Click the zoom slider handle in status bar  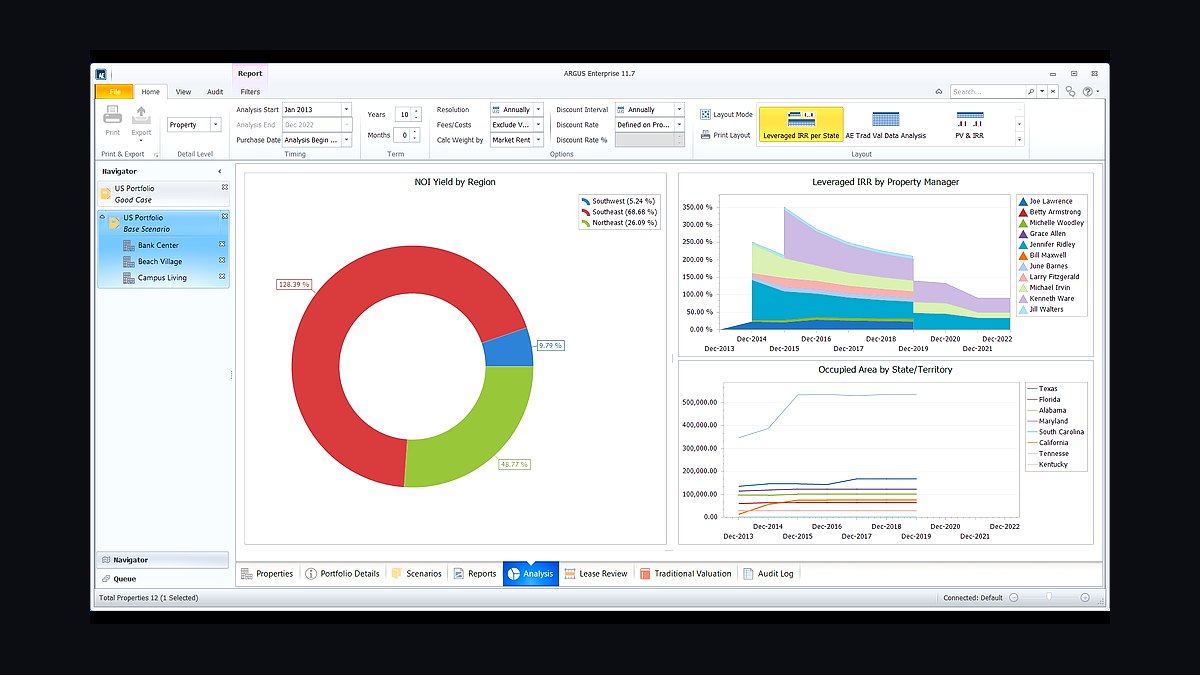1048,597
